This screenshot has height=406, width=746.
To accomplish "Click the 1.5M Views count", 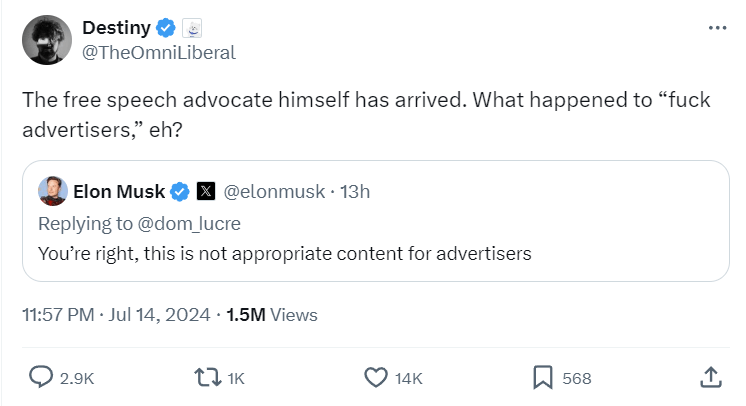I will coord(272,315).
